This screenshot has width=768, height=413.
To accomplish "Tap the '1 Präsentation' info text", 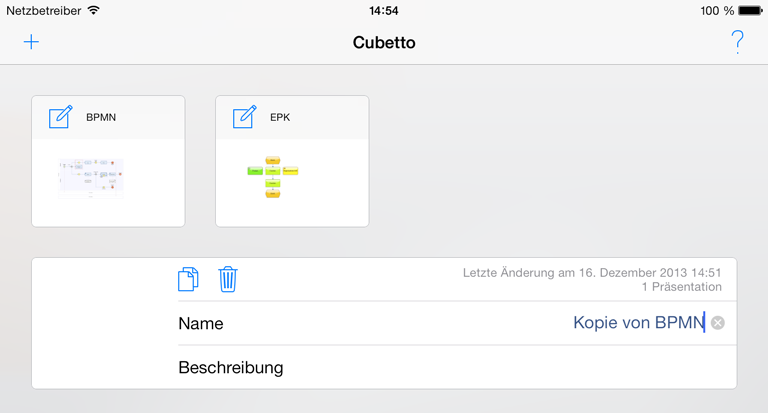I will 682,287.
